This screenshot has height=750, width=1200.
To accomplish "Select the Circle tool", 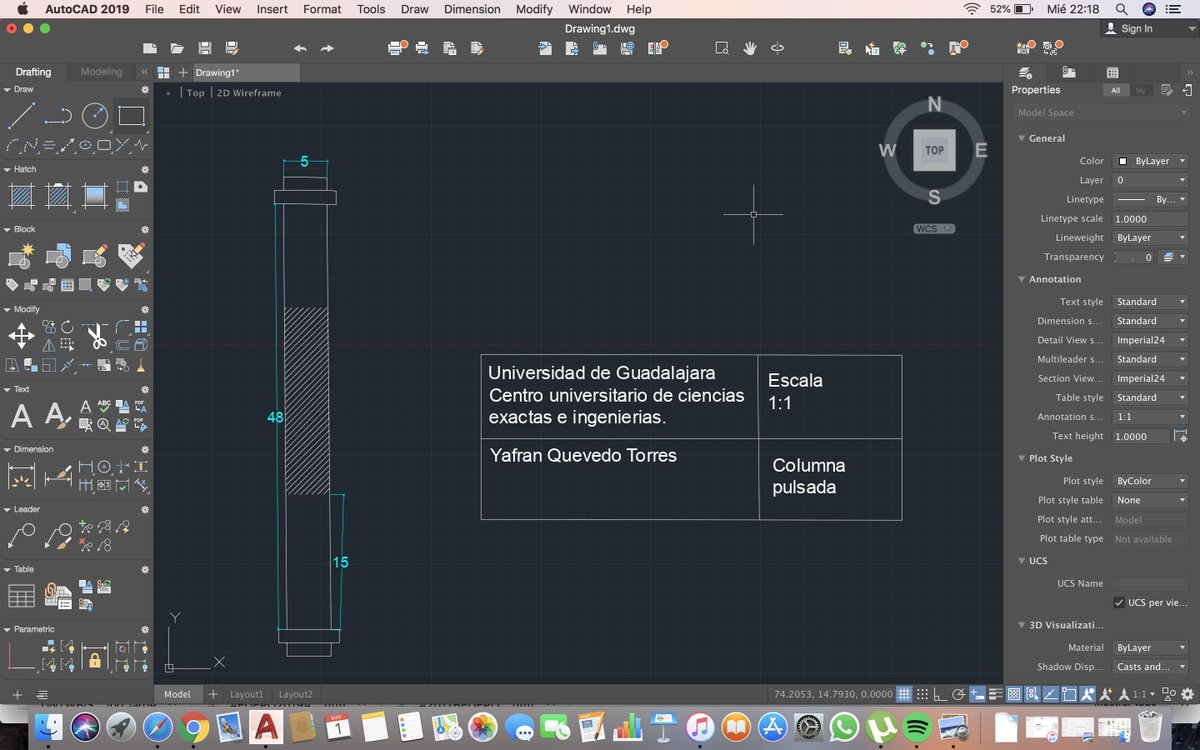I will pos(94,116).
